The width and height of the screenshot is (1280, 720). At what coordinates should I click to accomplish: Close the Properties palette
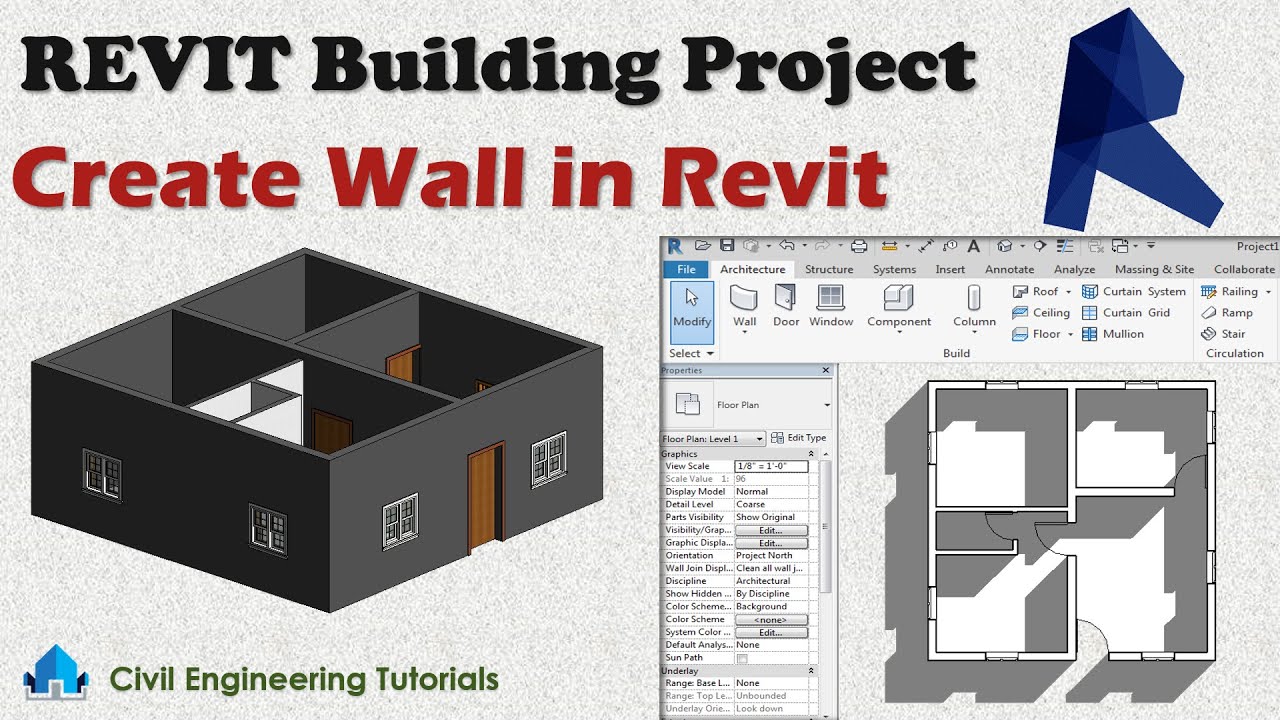click(x=826, y=370)
